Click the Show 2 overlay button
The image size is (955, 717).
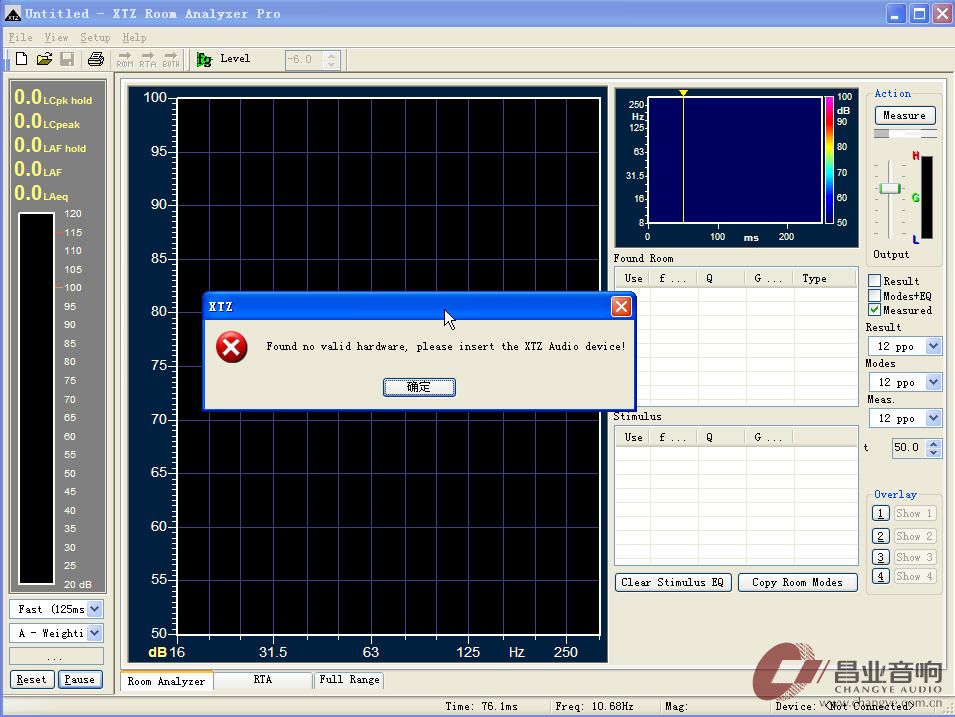pyautogui.click(x=914, y=536)
